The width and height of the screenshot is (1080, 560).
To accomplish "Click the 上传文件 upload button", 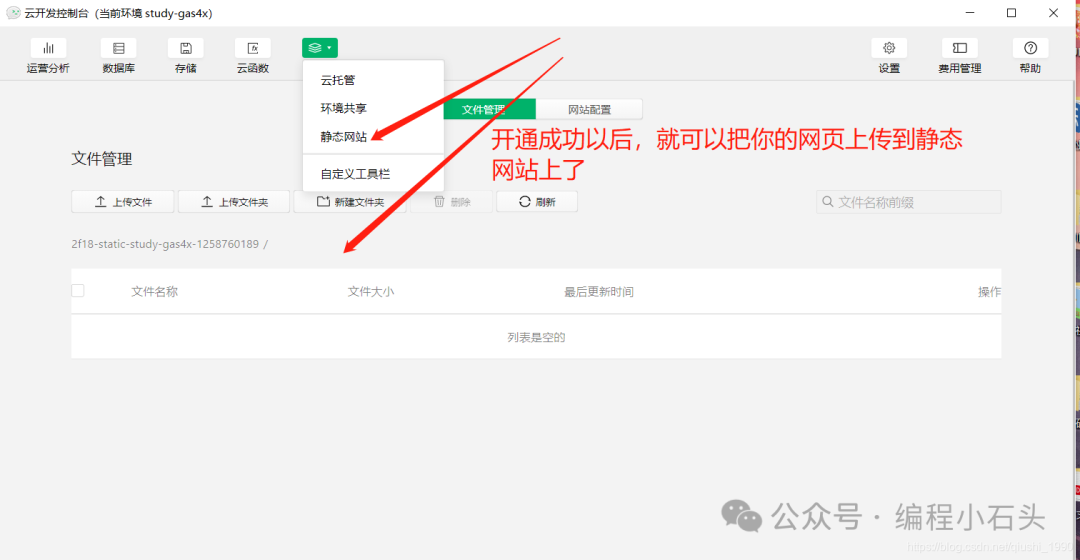I will (123, 202).
